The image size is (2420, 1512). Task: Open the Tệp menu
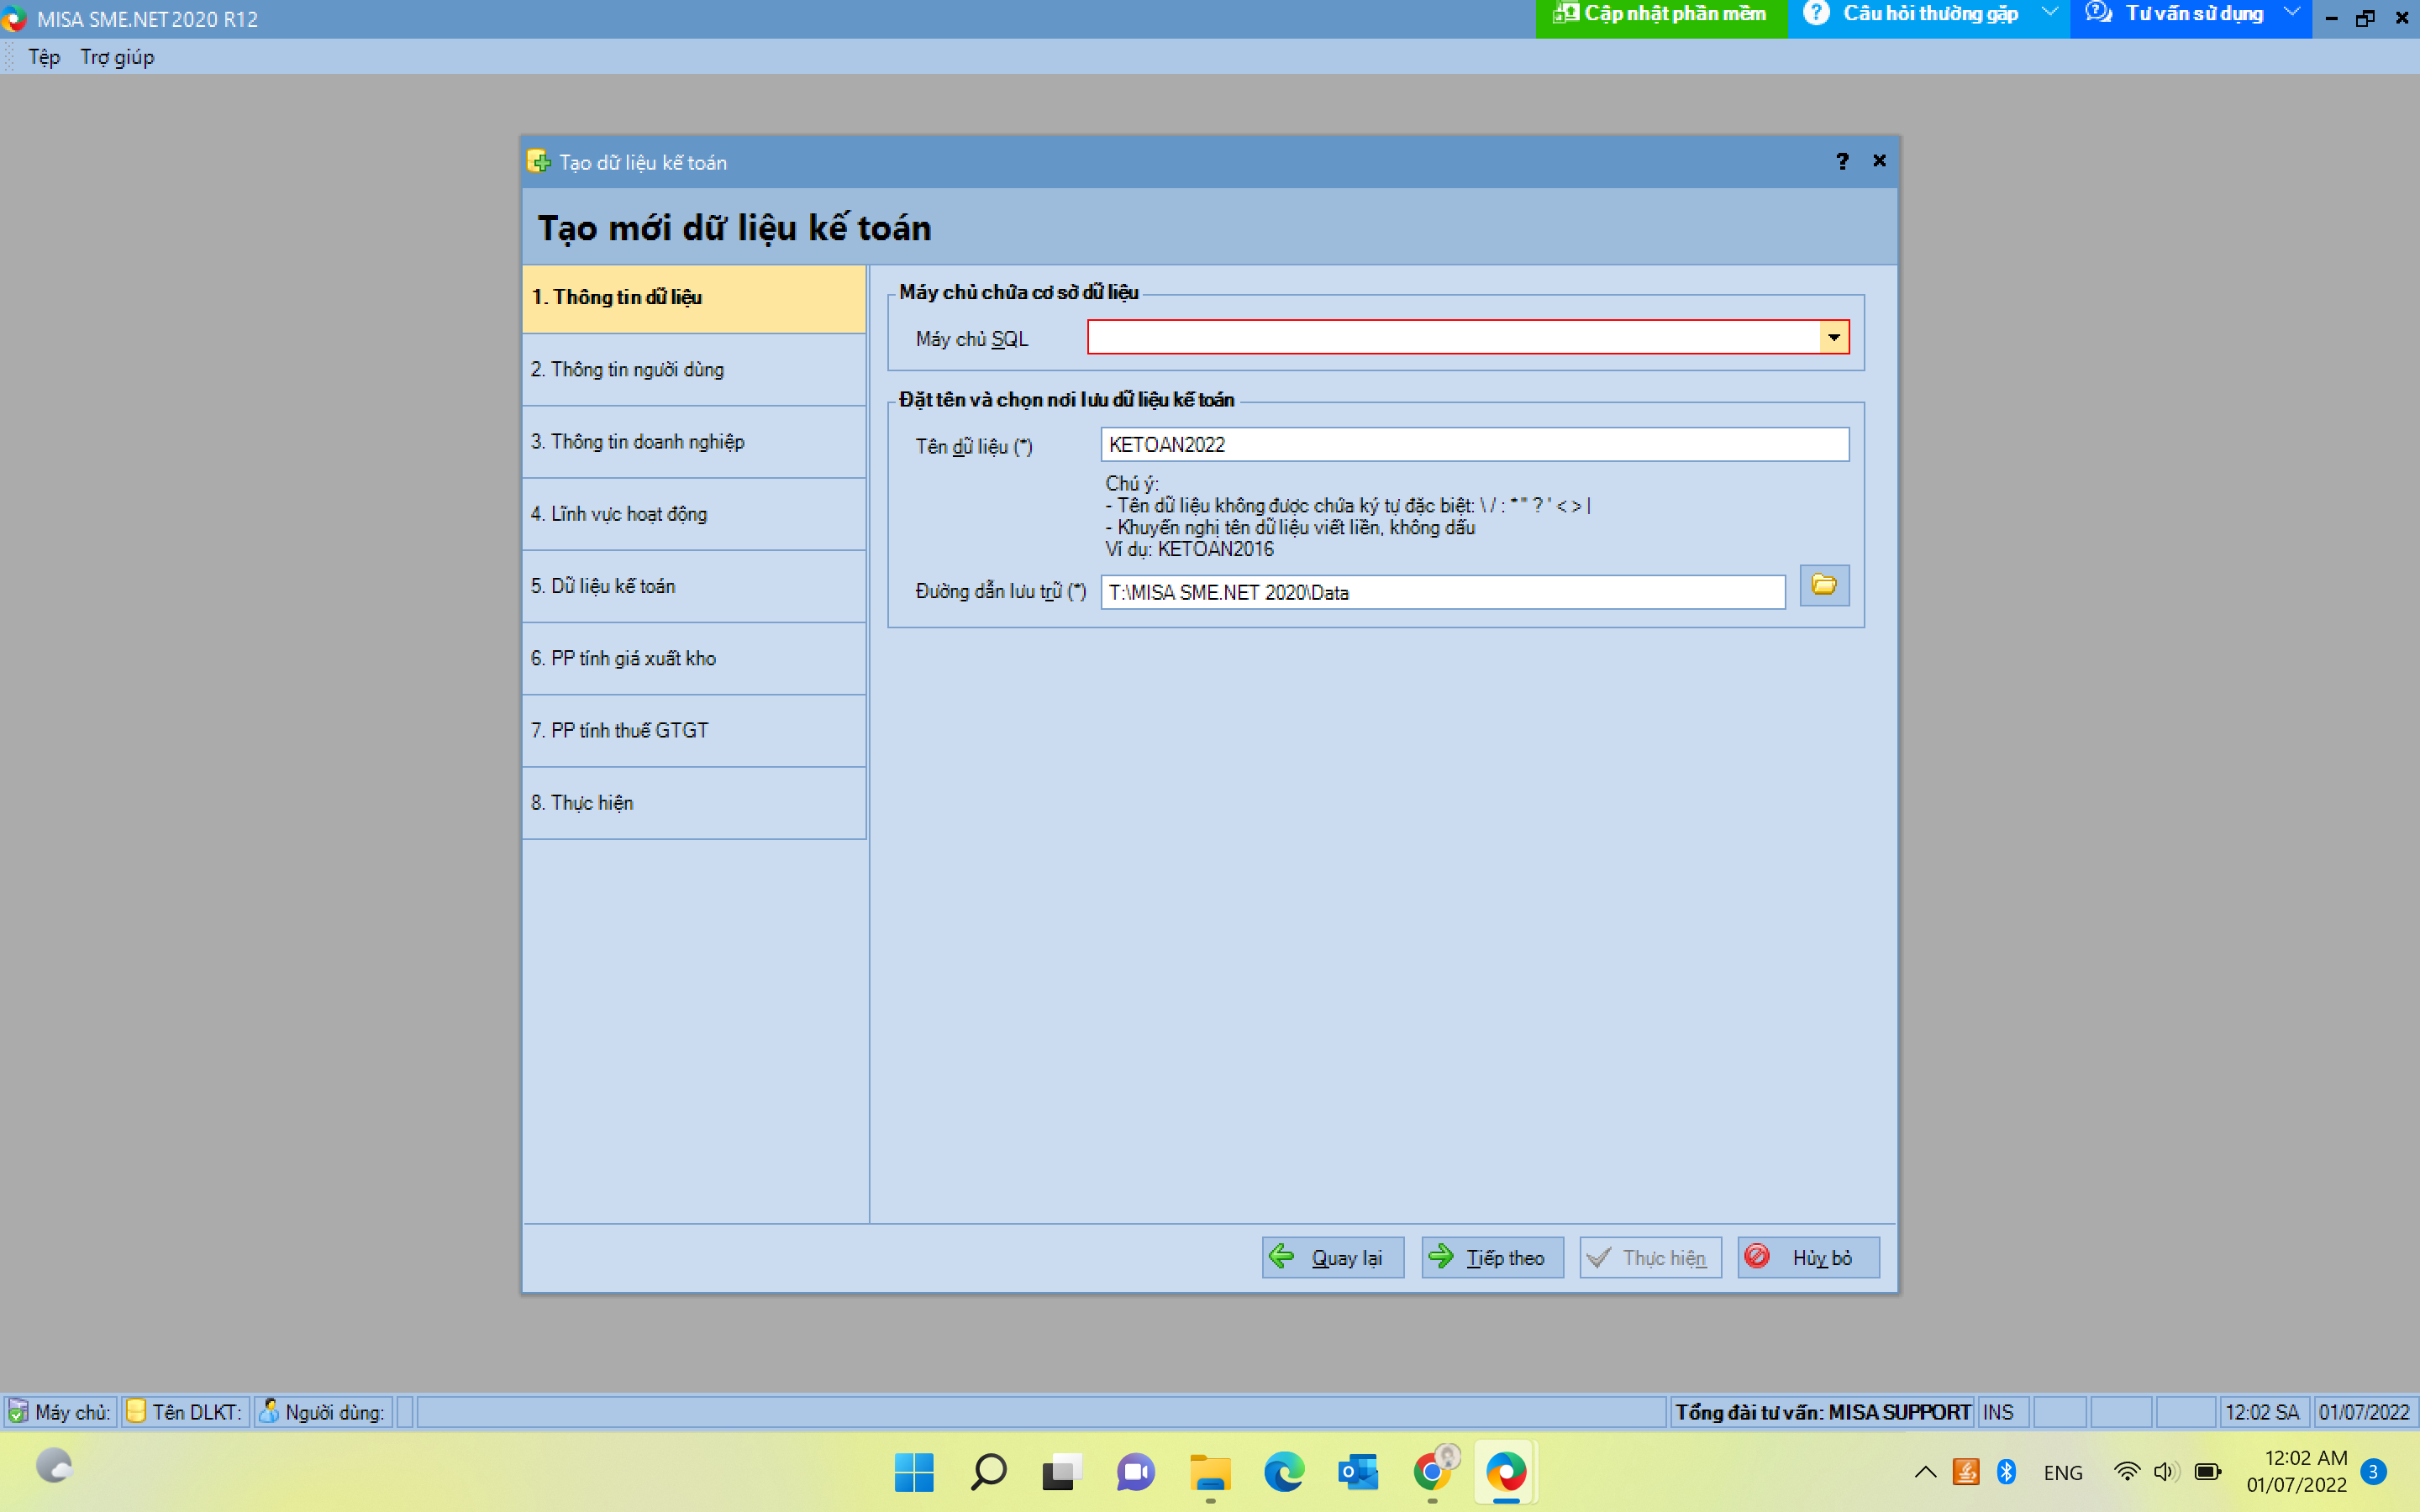tap(44, 57)
